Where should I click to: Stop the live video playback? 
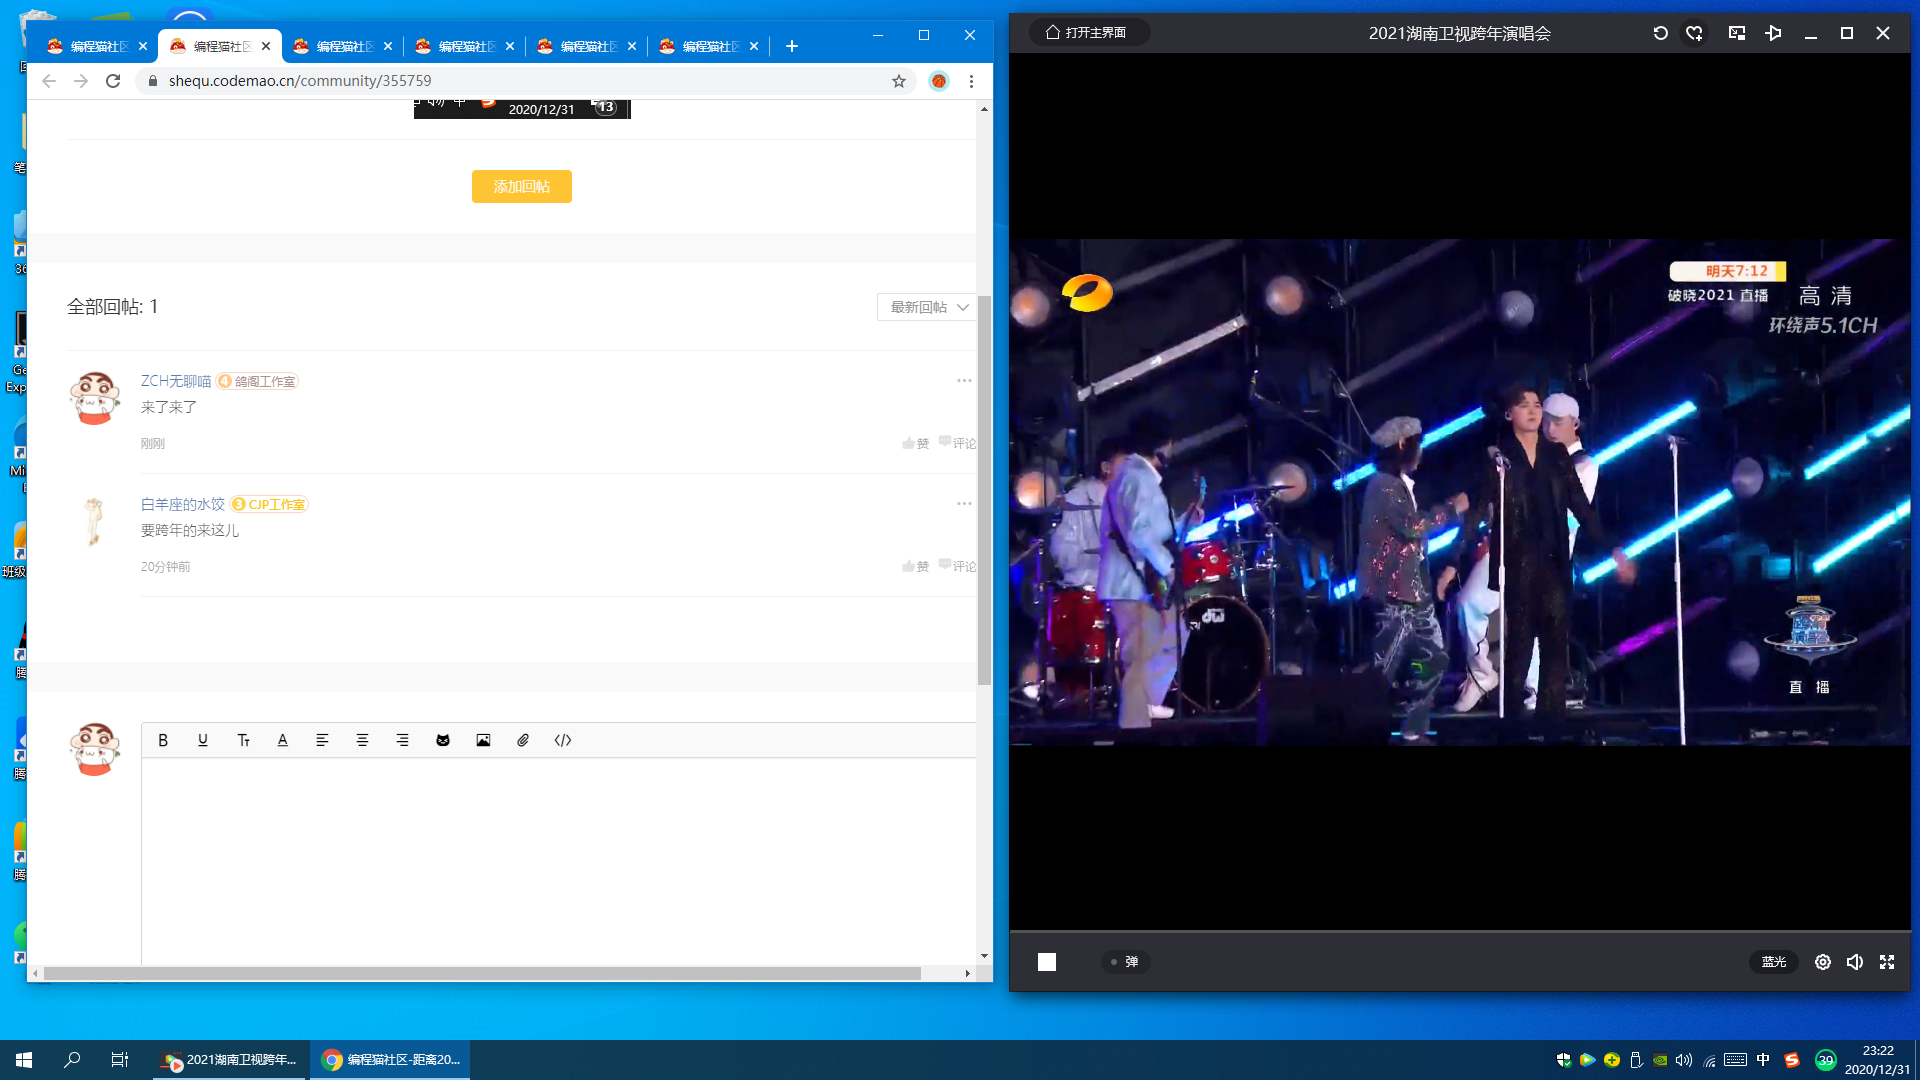coord(1047,962)
